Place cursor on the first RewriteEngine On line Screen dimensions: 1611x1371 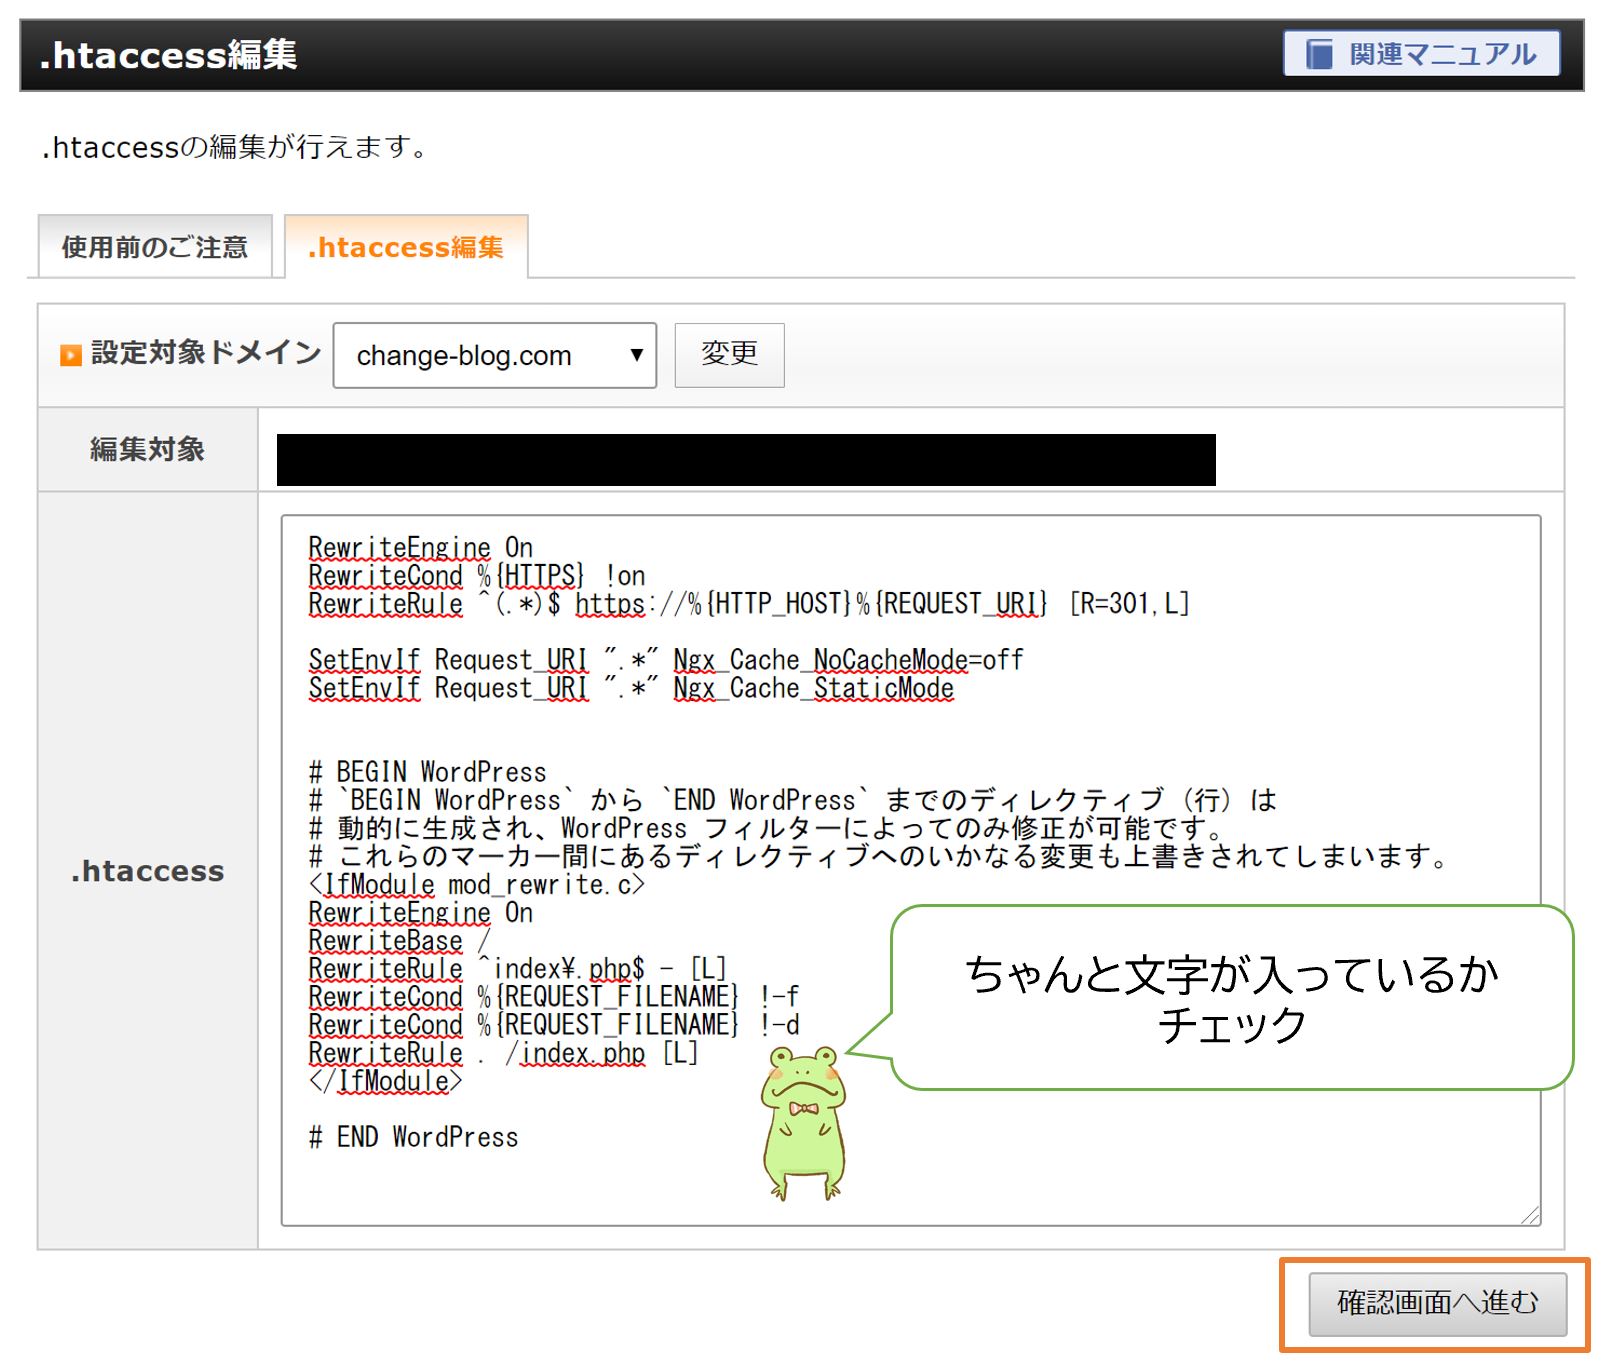(x=420, y=548)
